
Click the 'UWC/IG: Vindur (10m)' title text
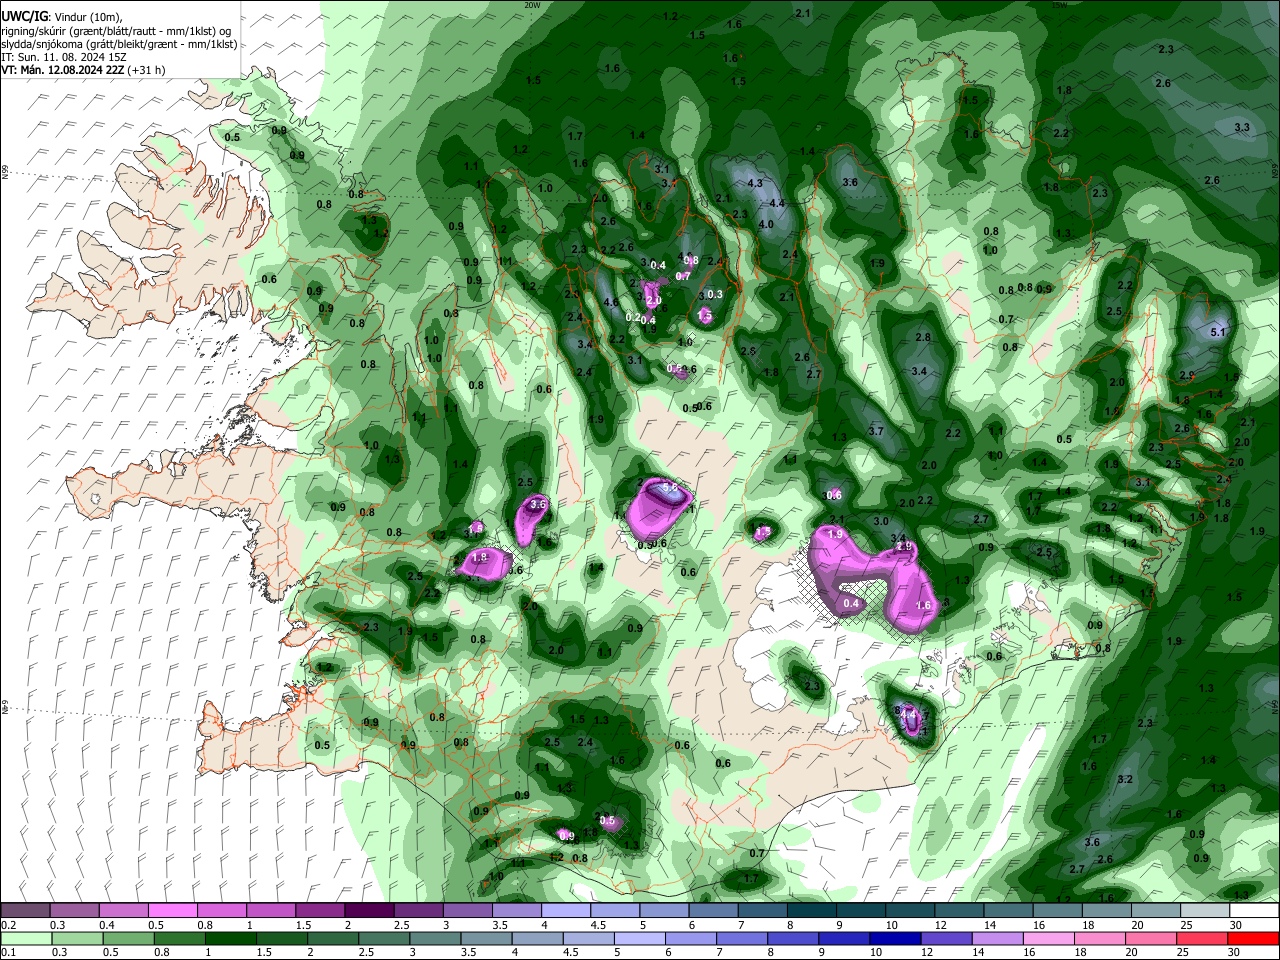[61, 17]
